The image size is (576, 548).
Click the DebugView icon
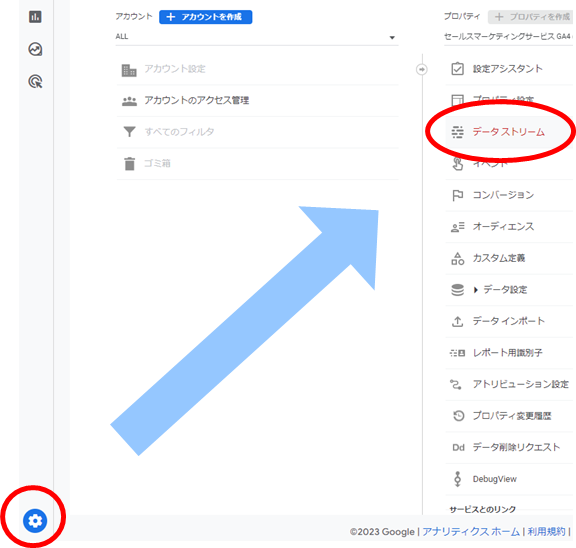pyautogui.click(x=457, y=479)
